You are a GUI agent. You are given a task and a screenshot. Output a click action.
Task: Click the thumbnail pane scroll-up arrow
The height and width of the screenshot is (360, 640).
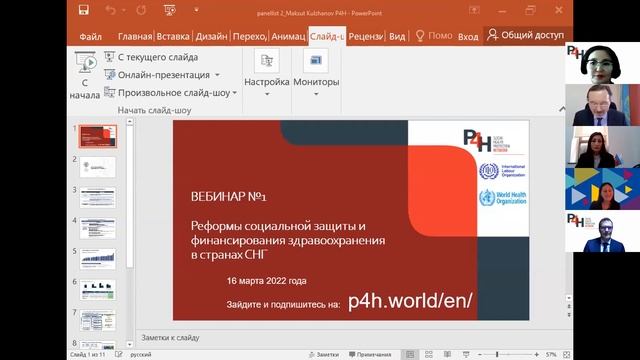[130, 122]
